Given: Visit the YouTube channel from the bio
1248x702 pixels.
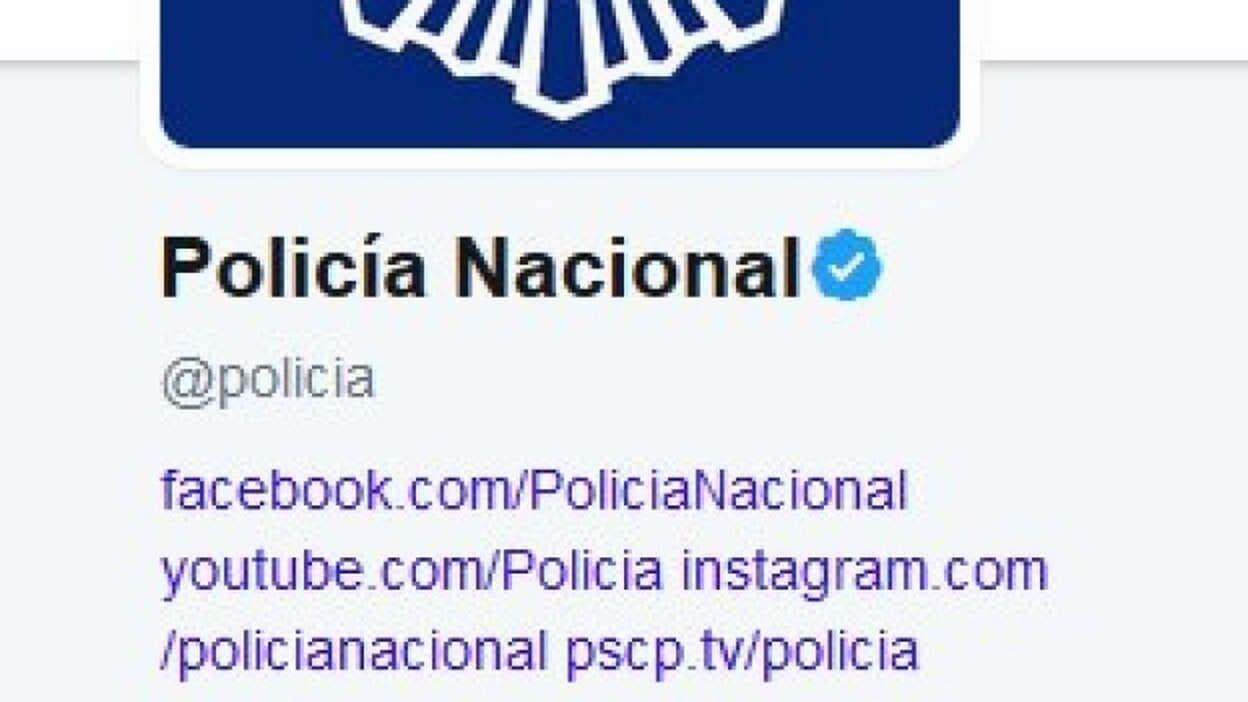Looking at the screenshot, I should point(411,572).
